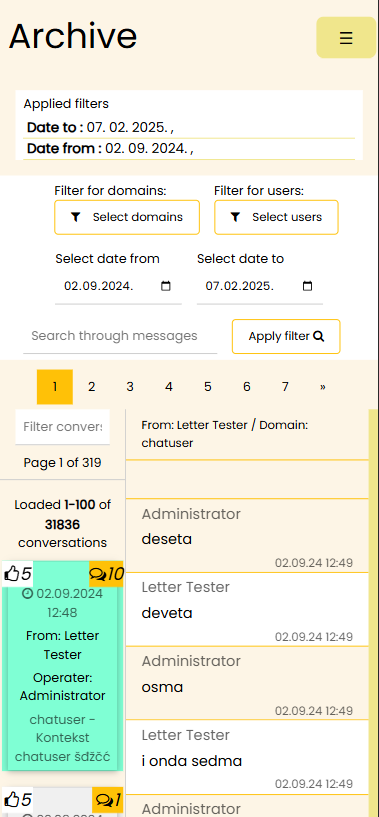
Task: Click the thumbs-up 5 badge on Letter Tester conversation
Action: pos(18,574)
